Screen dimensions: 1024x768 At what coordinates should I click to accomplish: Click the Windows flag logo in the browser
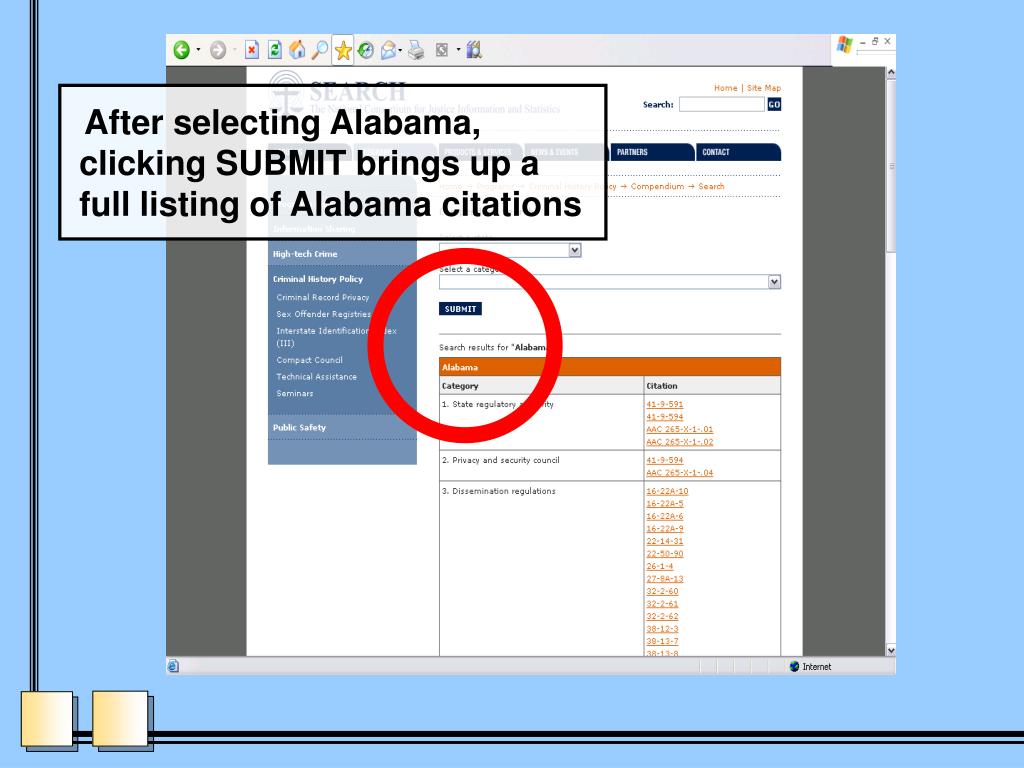[x=844, y=44]
